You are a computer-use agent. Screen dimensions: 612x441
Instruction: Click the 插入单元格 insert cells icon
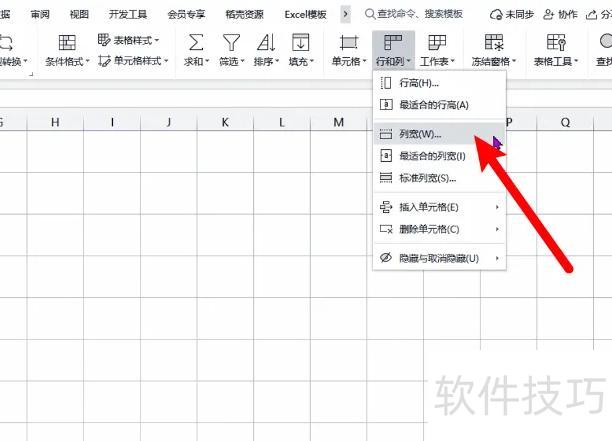(x=386, y=207)
